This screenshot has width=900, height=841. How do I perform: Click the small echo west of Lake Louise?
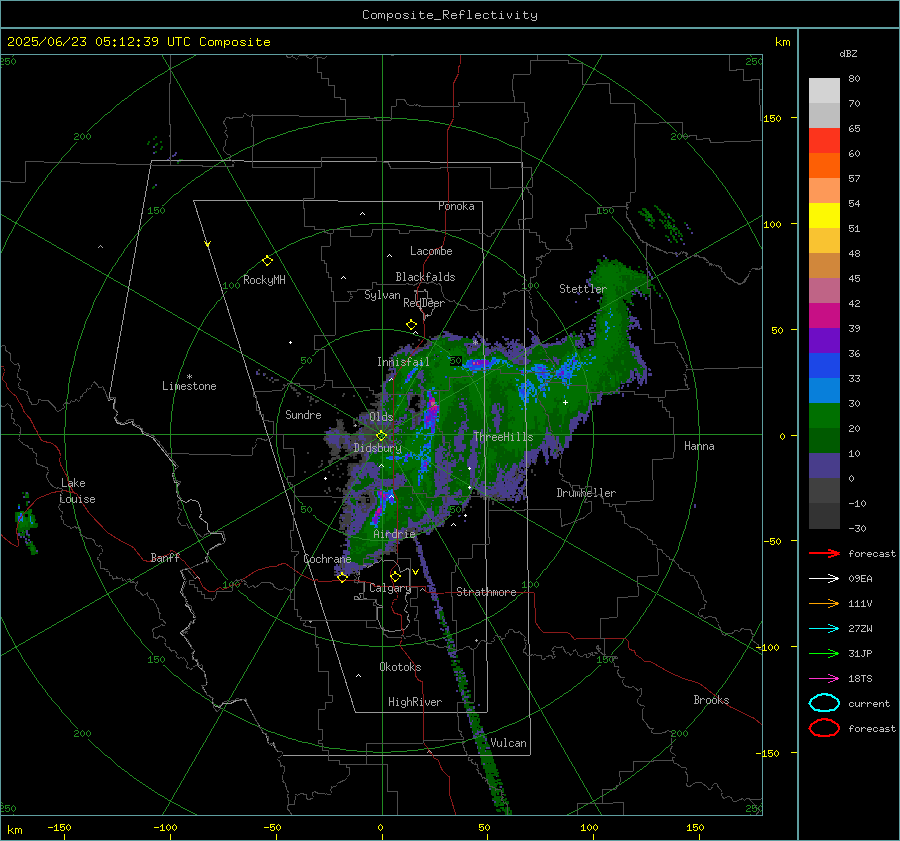(x=25, y=522)
